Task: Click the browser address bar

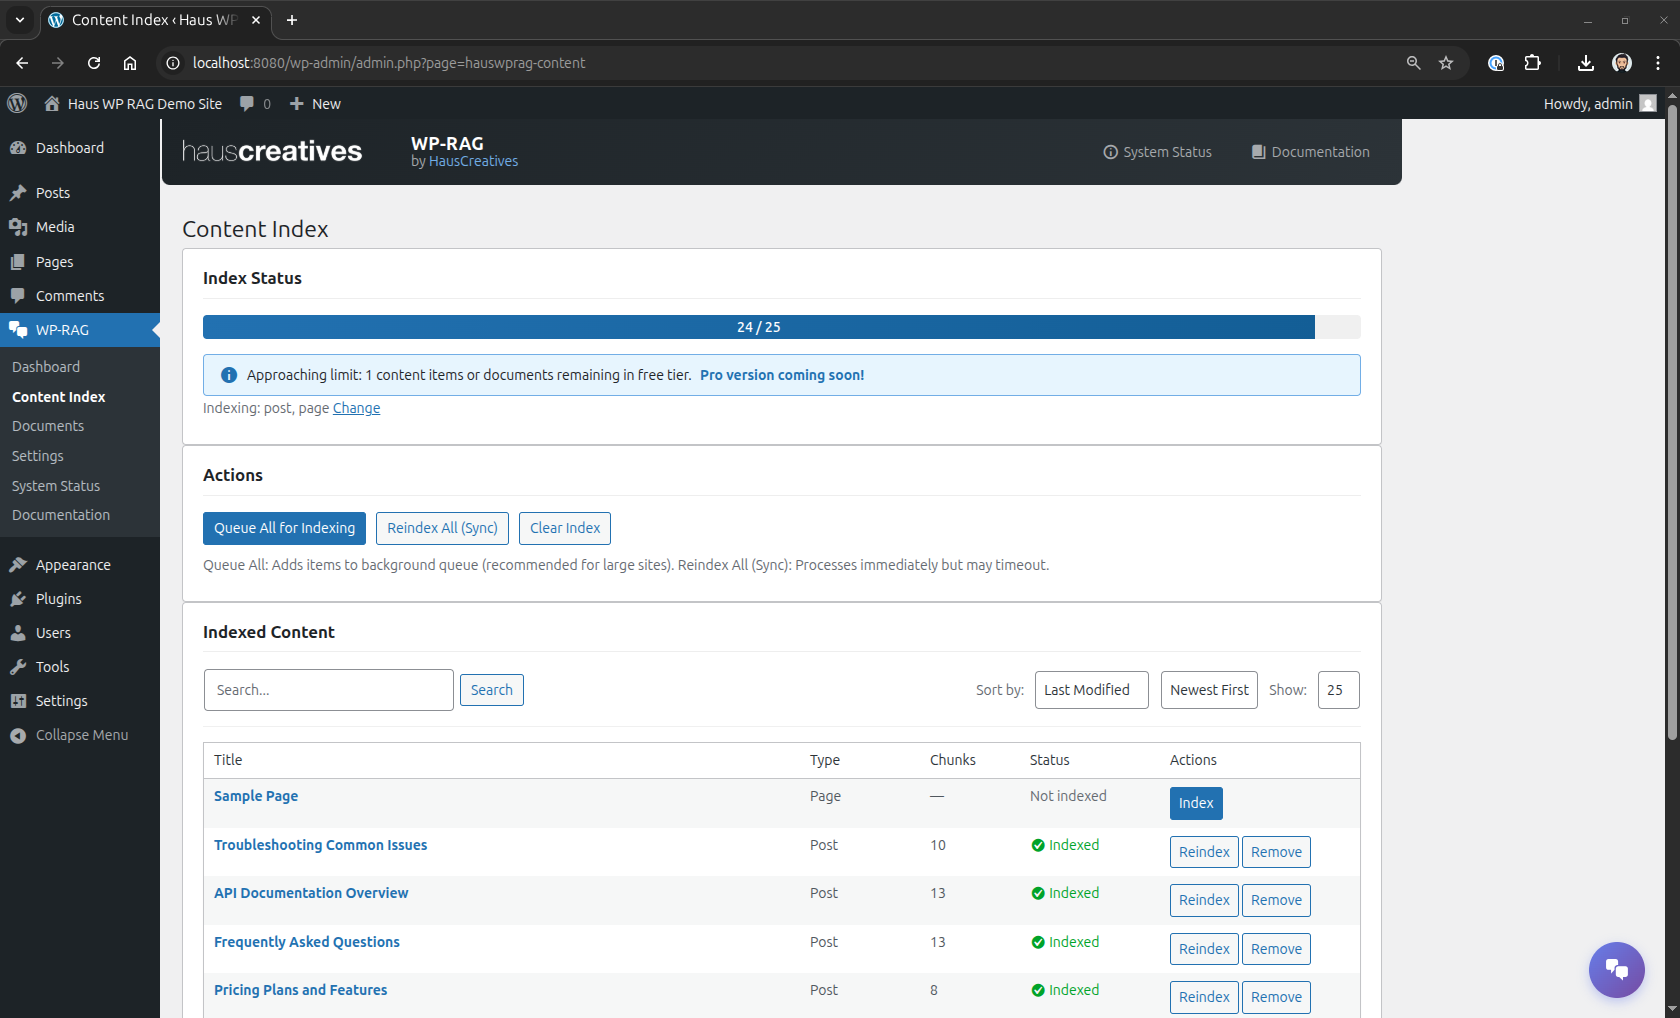Action: coord(780,63)
